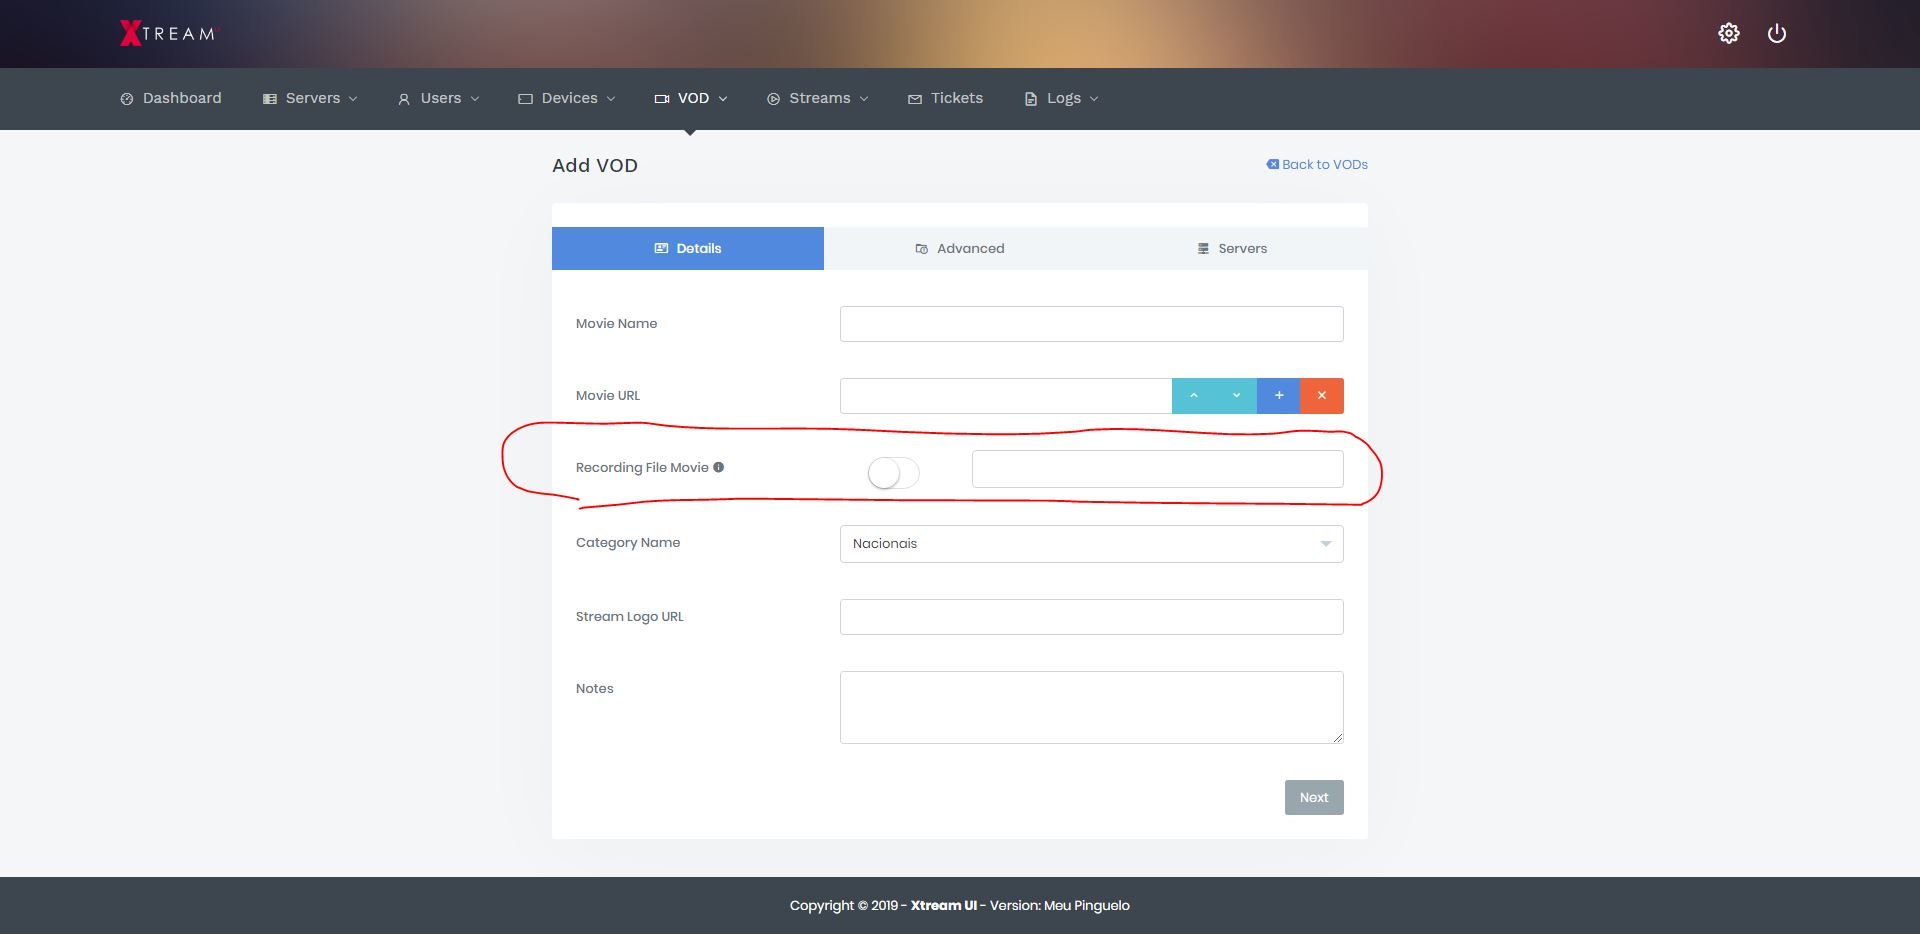
Task: Expand the VOD menu
Action: click(691, 98)
